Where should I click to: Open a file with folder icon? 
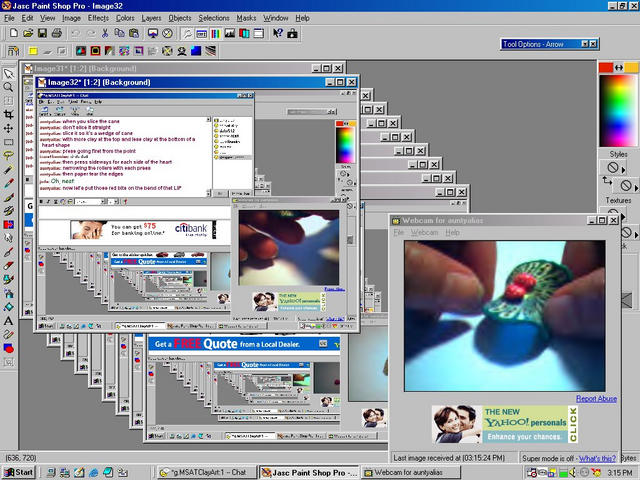[28, 33]
